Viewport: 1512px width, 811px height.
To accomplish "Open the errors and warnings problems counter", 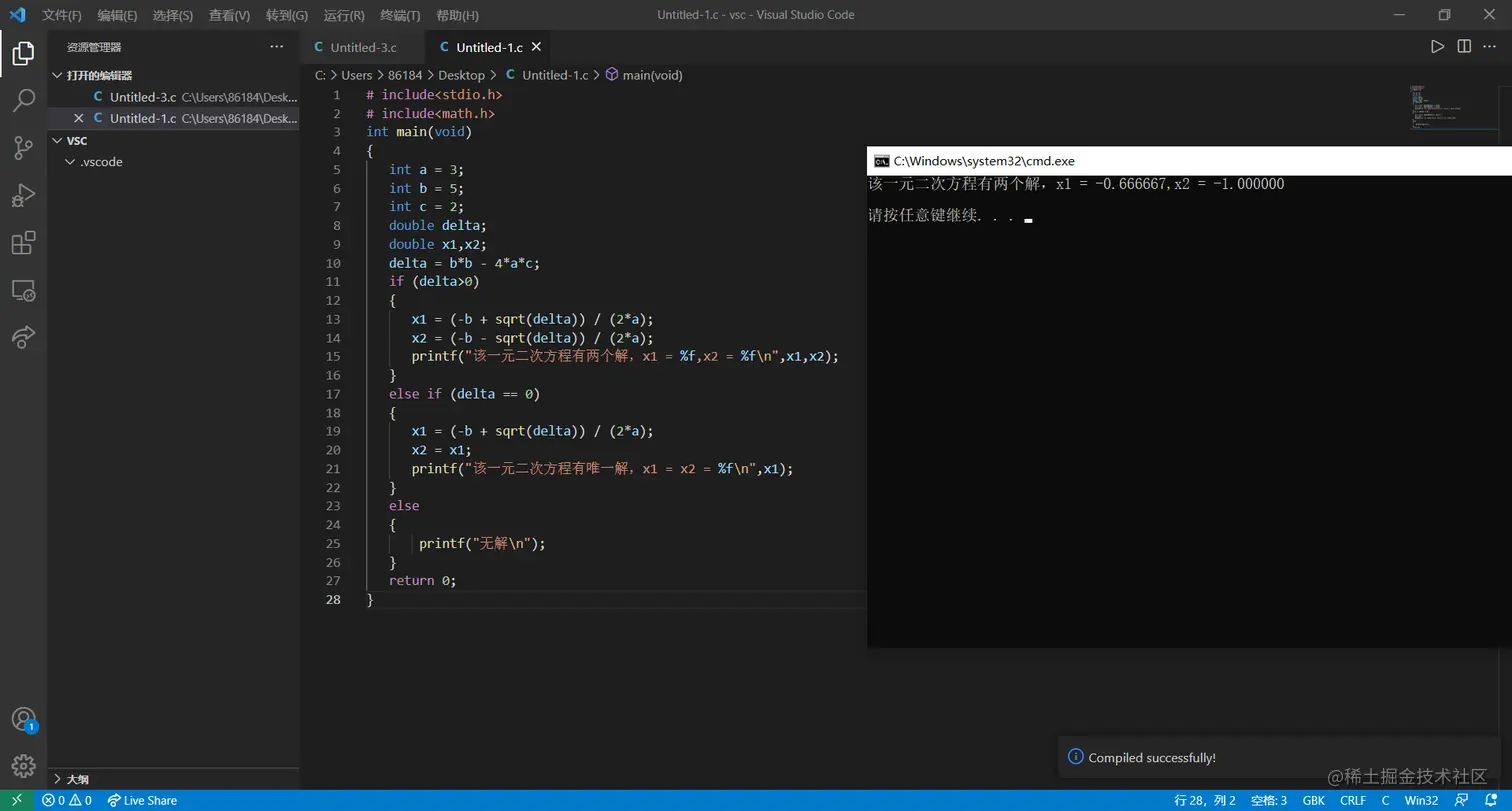I will point(67,800).
